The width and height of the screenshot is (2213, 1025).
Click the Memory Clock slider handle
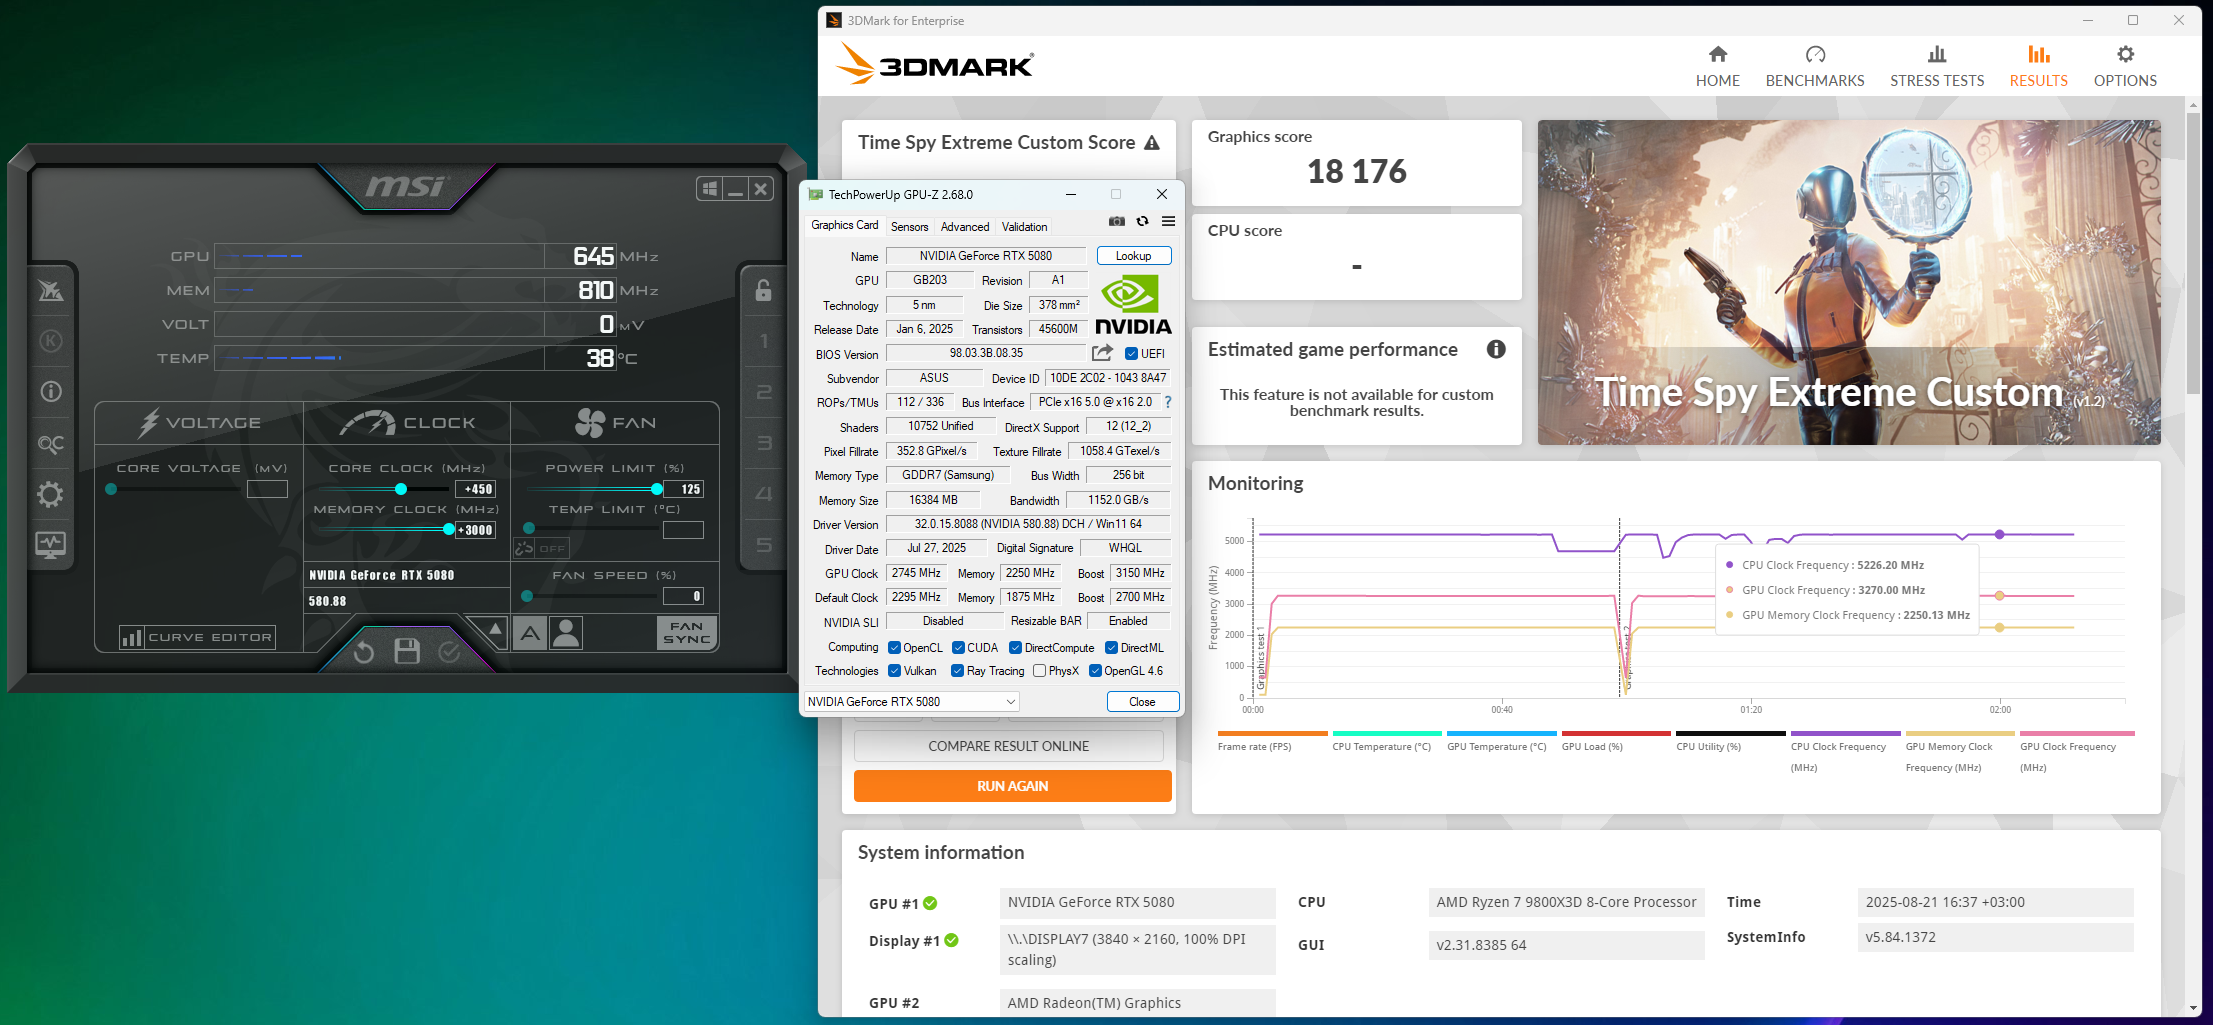[449, 529]
